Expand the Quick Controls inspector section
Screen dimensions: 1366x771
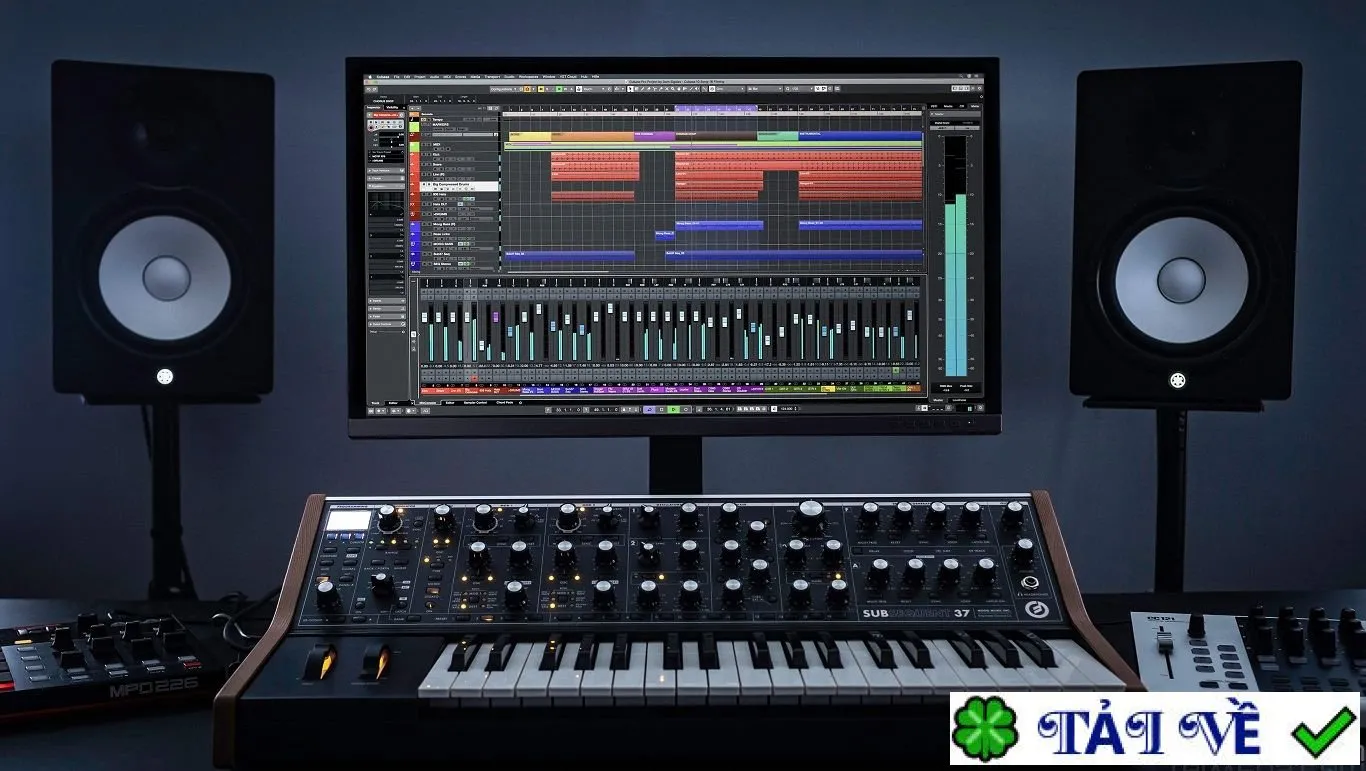tap(388, 324)
